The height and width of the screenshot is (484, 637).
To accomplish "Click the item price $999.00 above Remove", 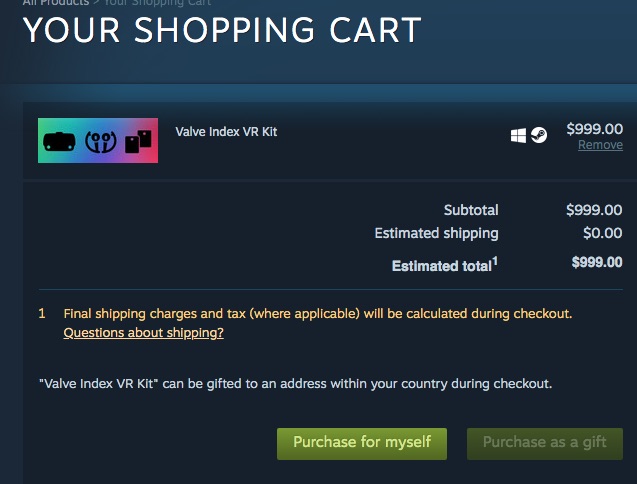I will (x=594, y=129).
